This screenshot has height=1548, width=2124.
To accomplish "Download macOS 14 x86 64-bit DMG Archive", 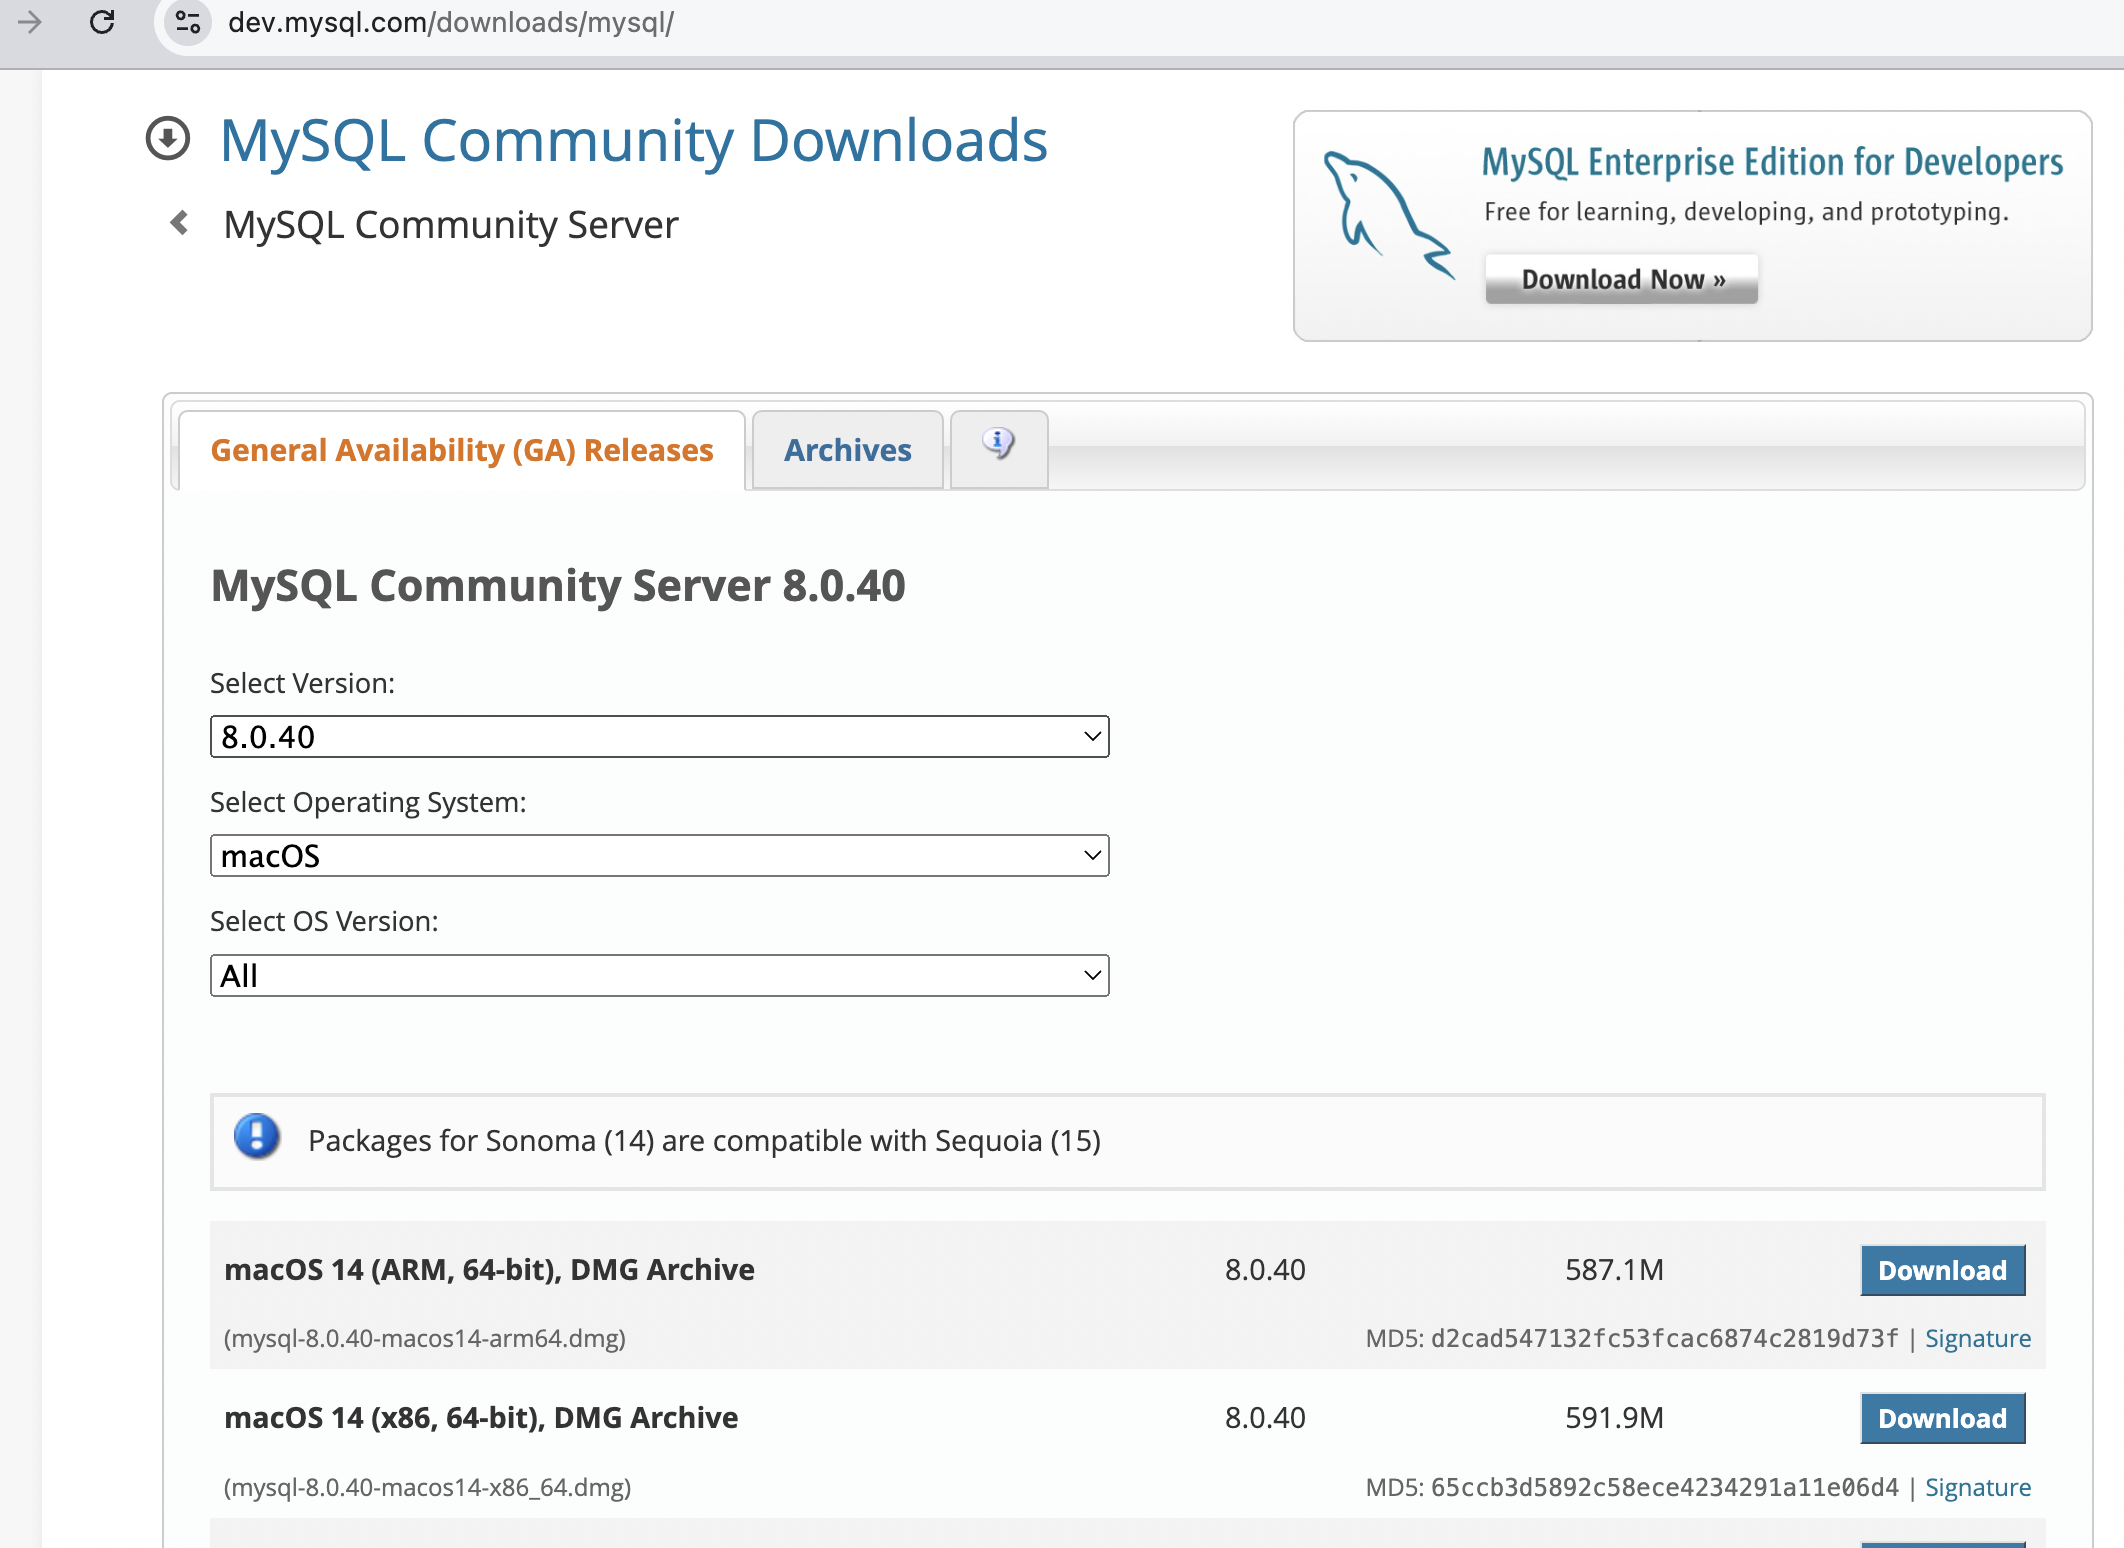I will click(1943, 1418).
